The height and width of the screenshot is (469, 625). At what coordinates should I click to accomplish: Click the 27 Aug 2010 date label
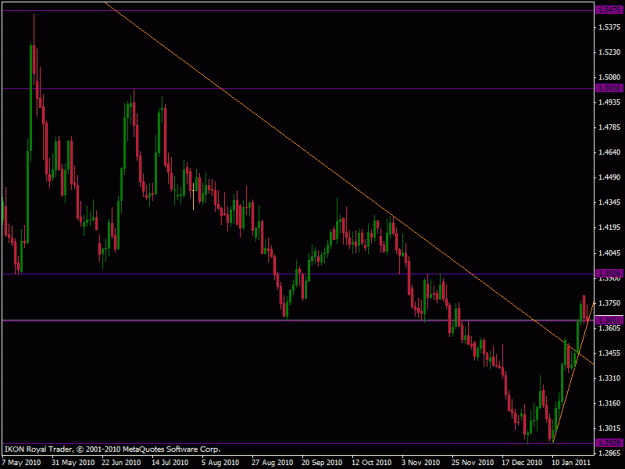(x=272, y=463)
